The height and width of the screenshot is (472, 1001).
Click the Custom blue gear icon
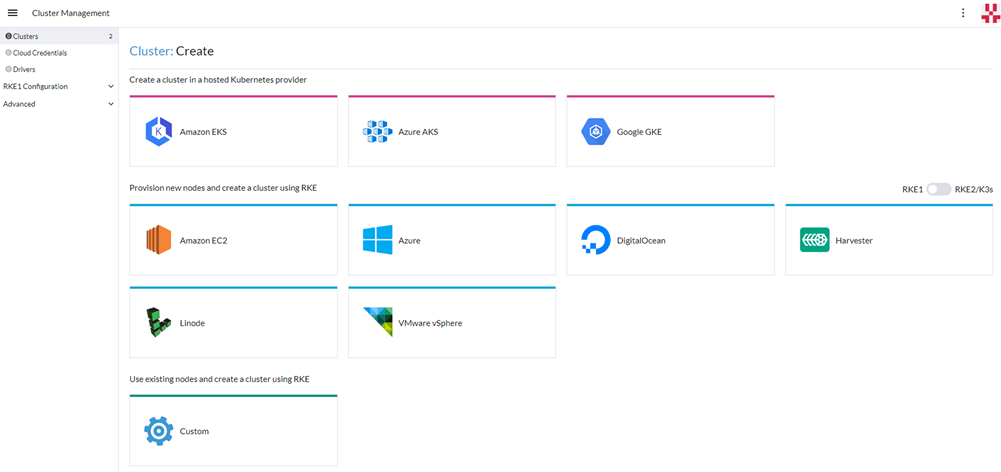[x=158, y=431]
